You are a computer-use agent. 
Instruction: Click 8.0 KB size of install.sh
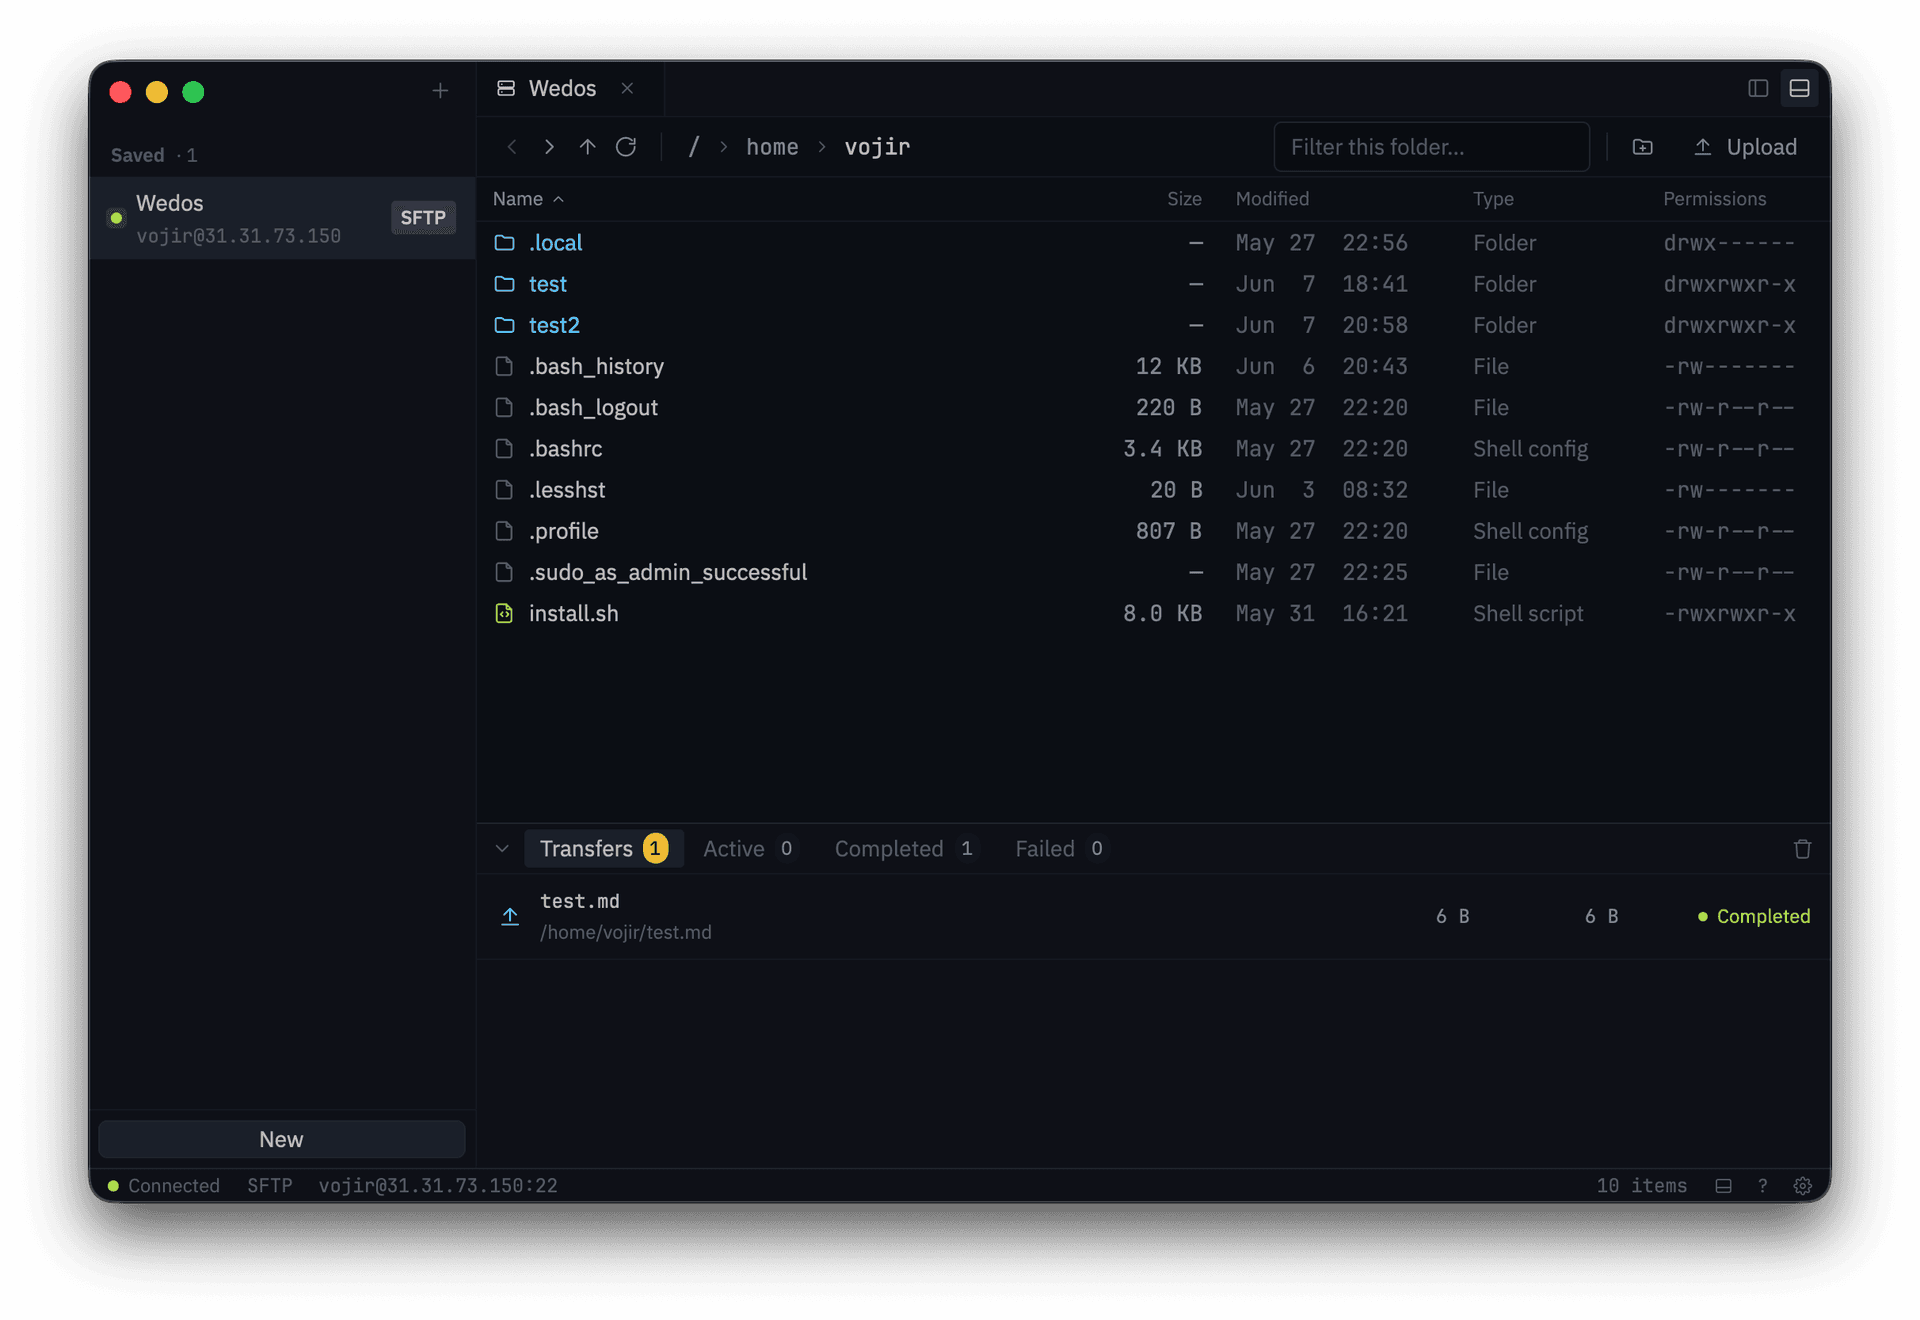click(x=1162, y=614)
